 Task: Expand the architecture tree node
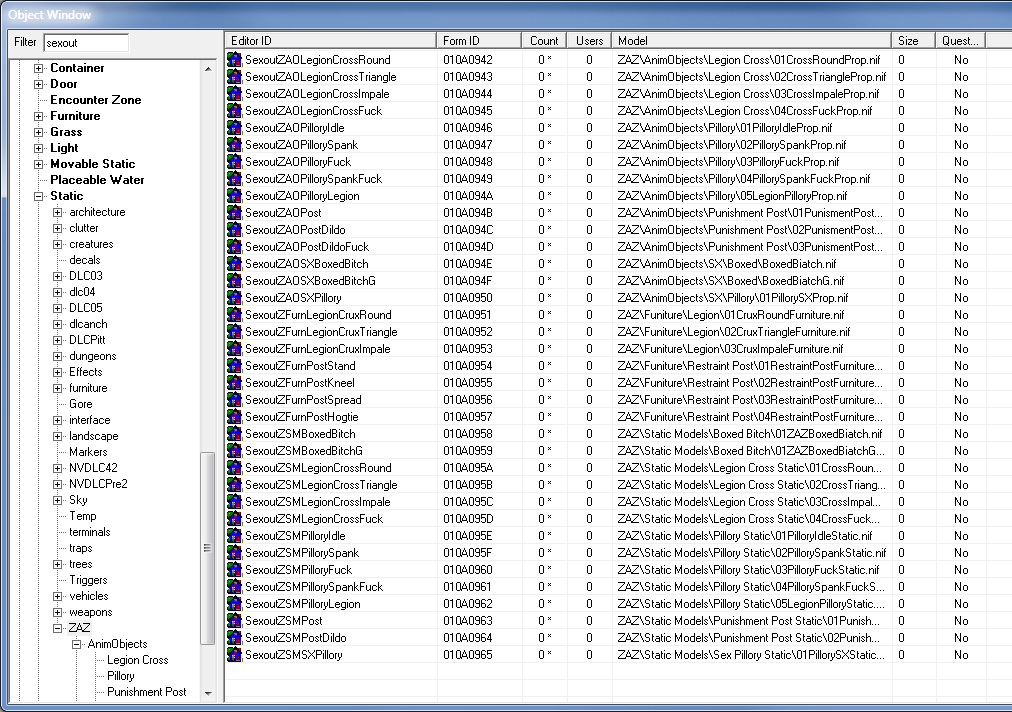[58, 212]
